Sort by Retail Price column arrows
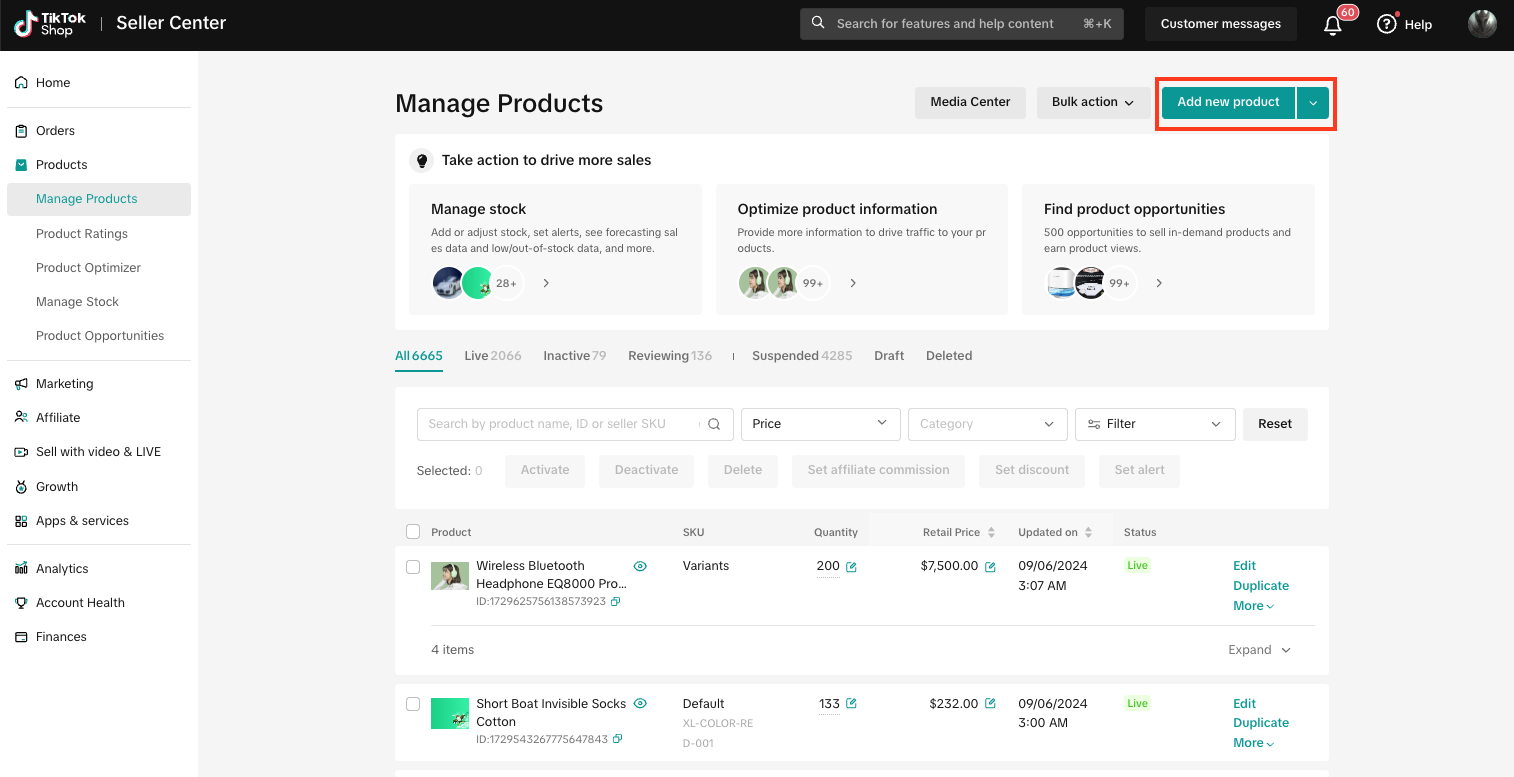The image size is (1514, 777). [991, 533]
